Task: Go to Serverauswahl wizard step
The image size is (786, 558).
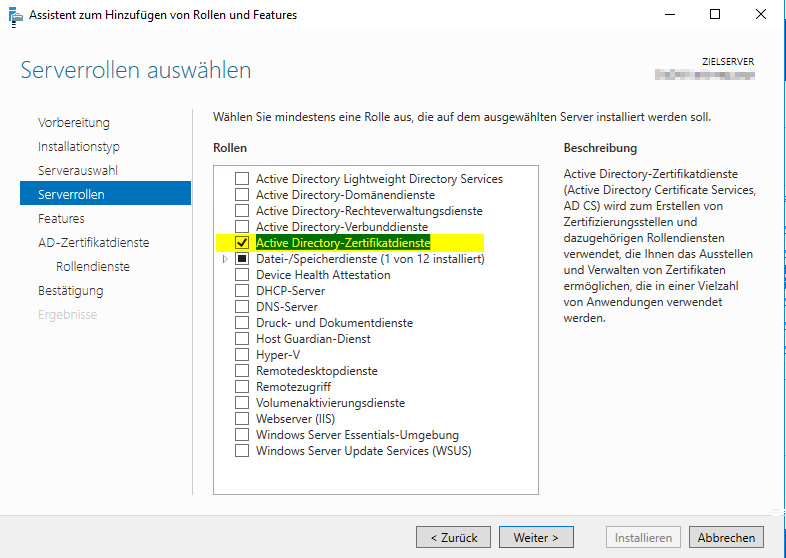Action: click(x=78, y=170)
